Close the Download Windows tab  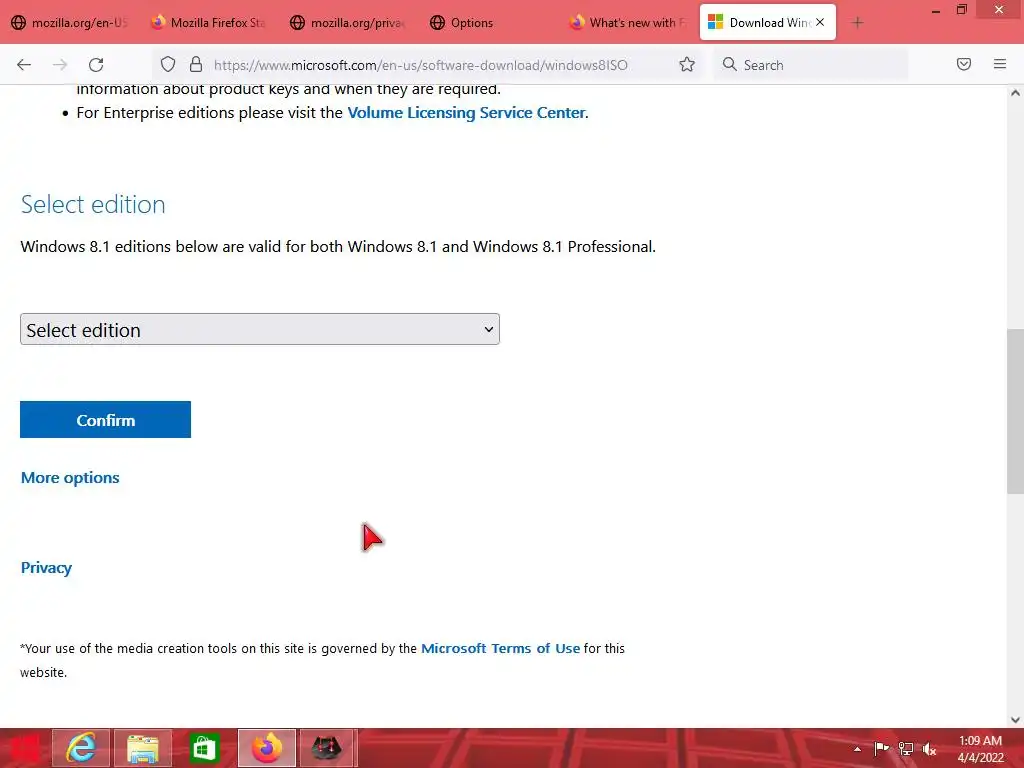[x=820, y=22]
